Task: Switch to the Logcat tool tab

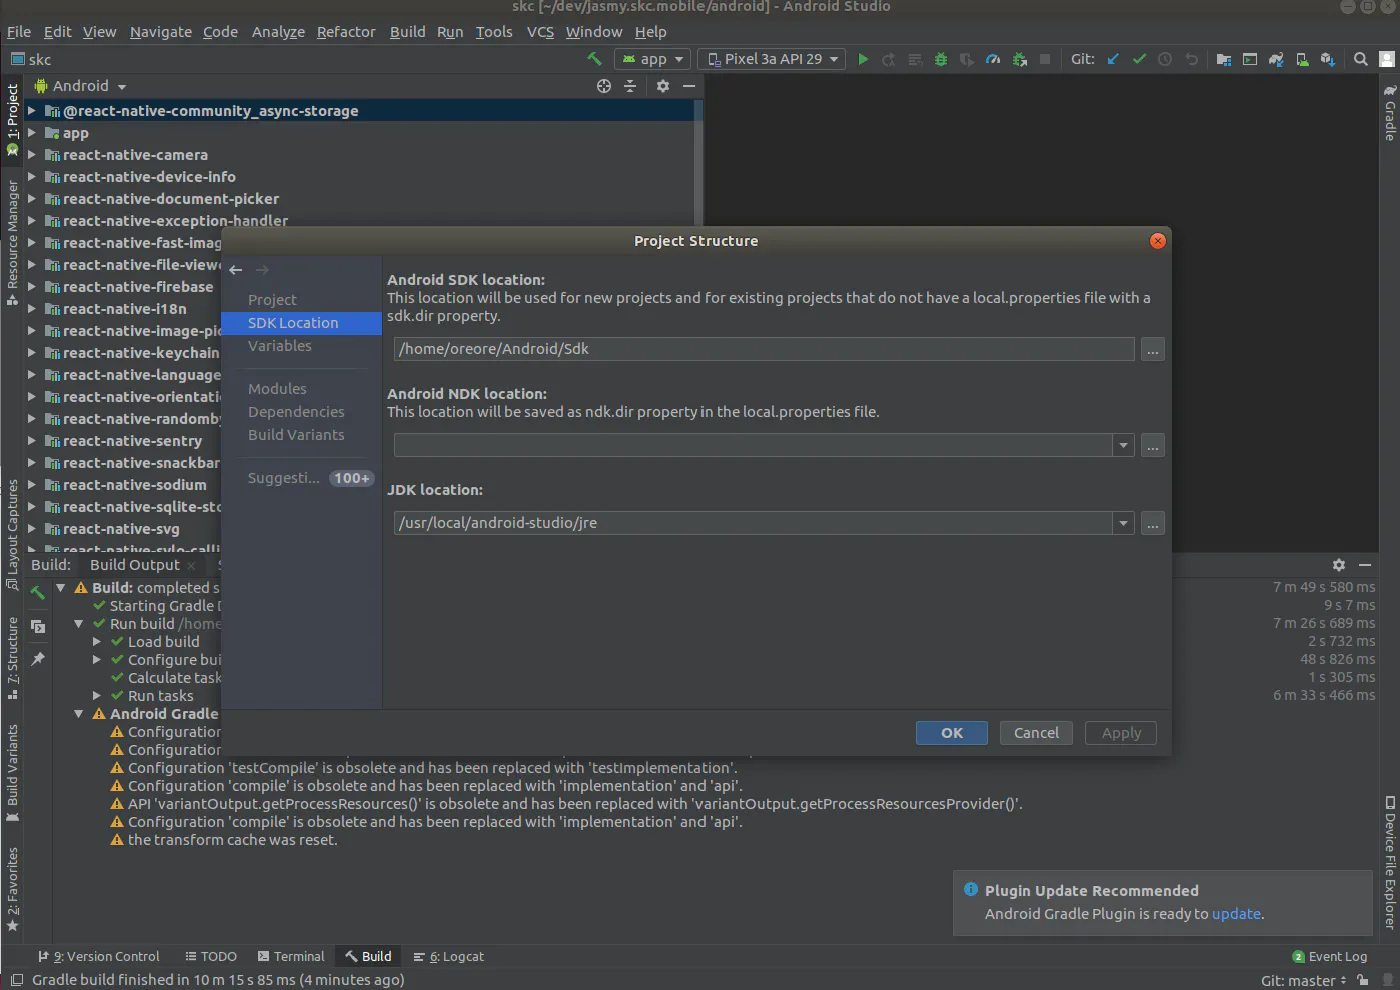Action: click(449, 957)
